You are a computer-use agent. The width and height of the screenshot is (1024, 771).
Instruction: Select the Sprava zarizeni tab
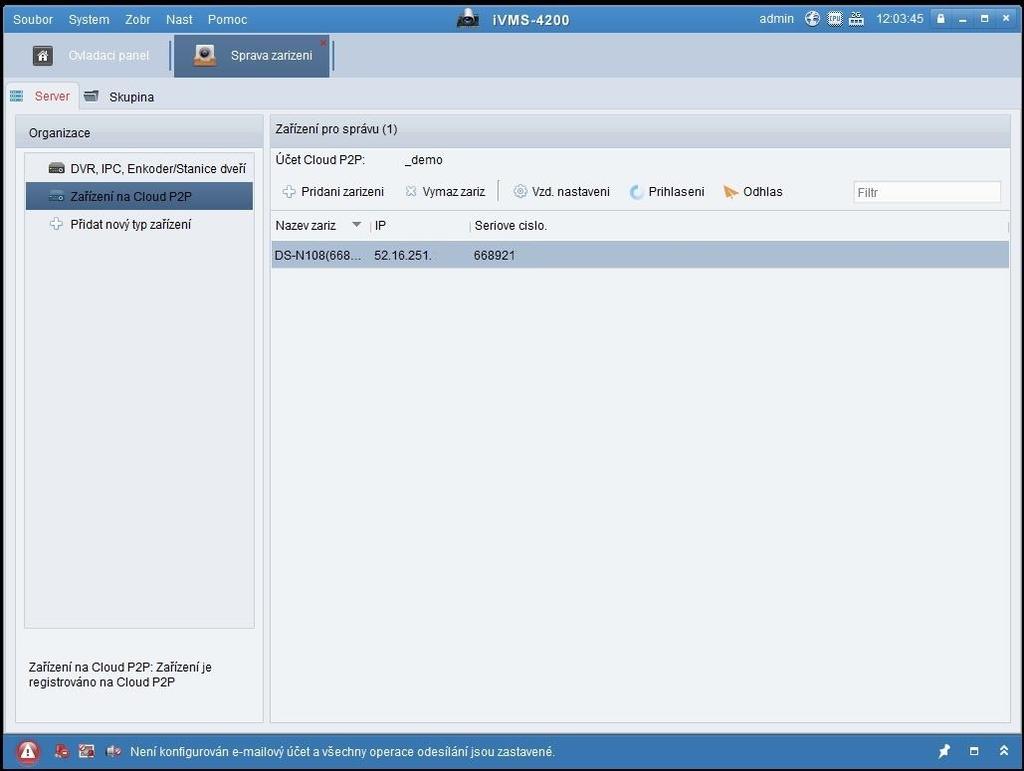pyautogui.click(x=251, y=55)
